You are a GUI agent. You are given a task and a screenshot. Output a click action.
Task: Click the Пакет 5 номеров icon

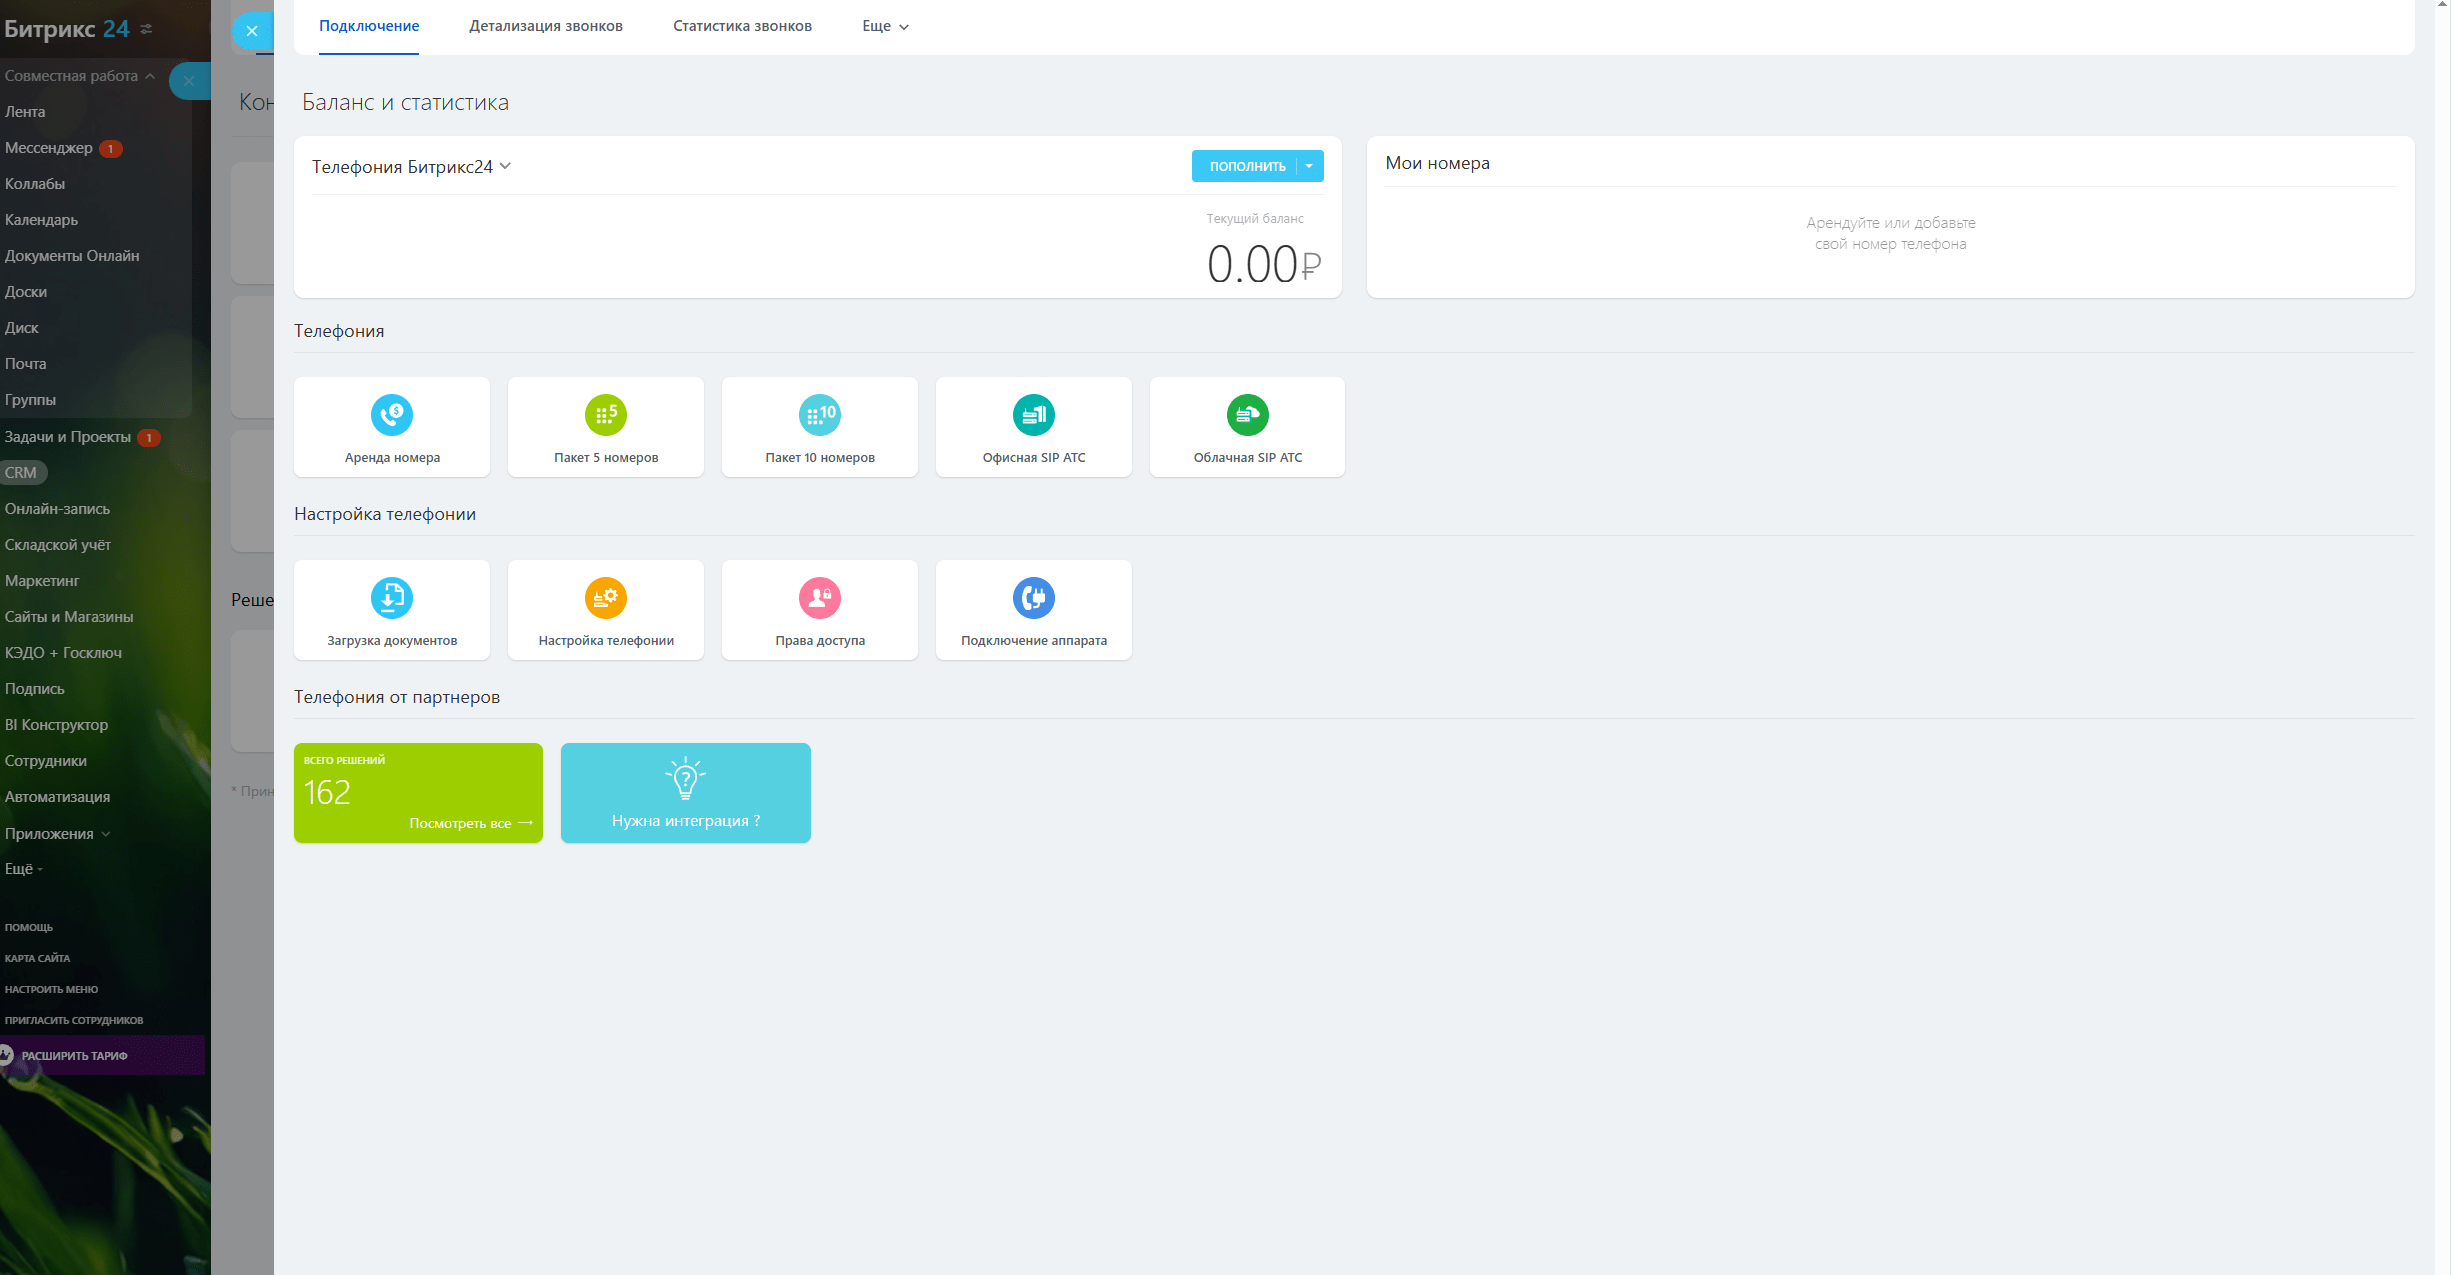tap(606, 414)
